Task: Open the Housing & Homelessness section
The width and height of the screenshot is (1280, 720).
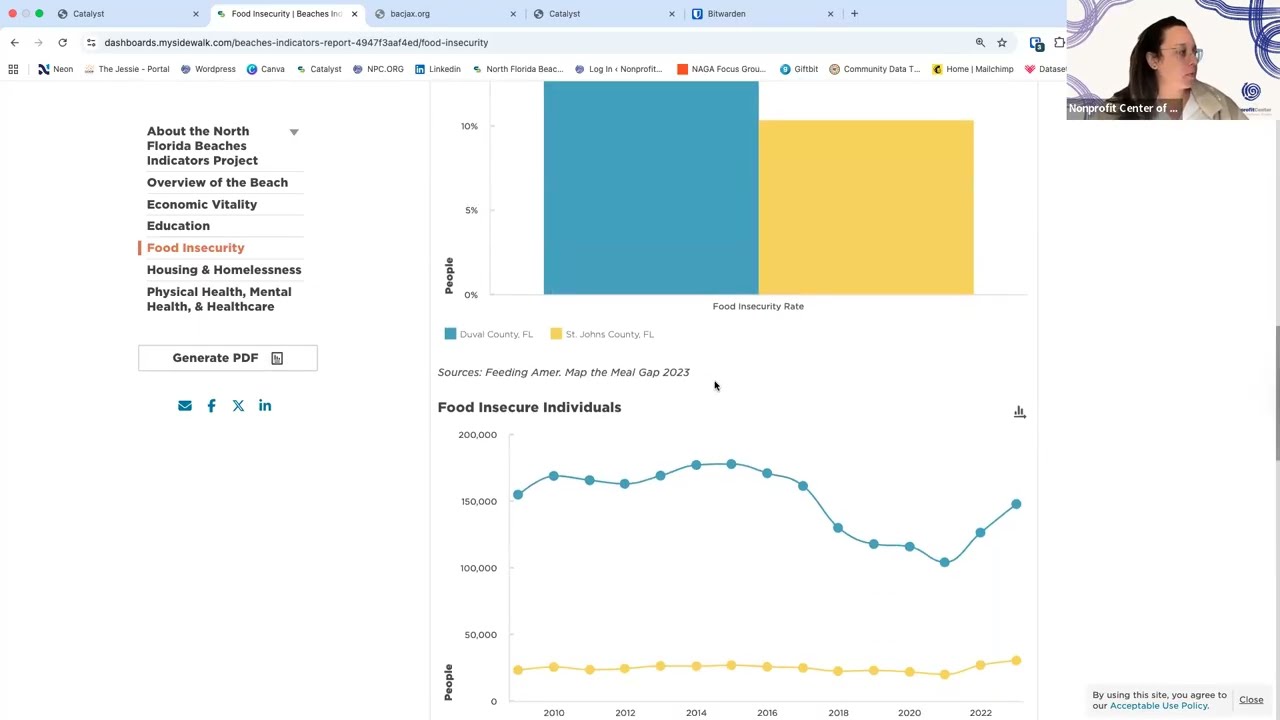Action: click(x=224, y=270)
